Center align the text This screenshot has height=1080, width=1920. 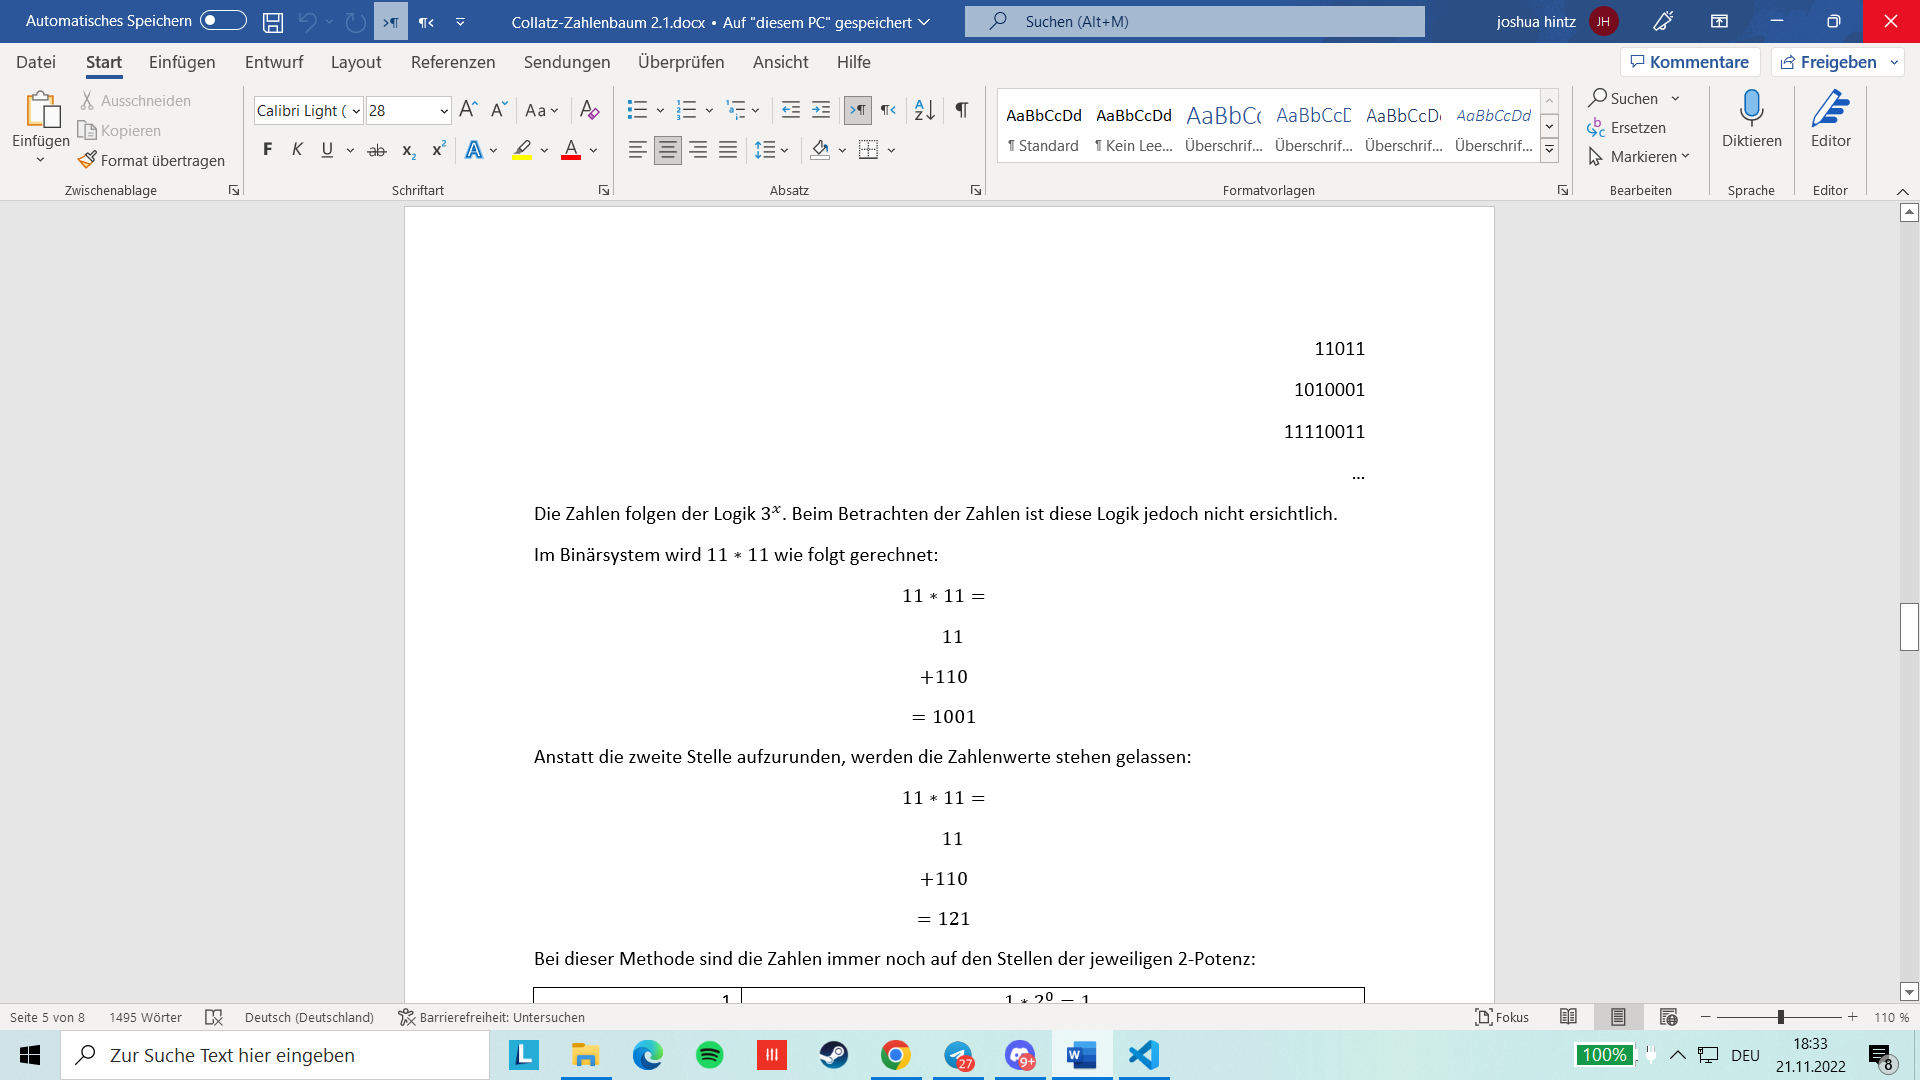point(667,150)
